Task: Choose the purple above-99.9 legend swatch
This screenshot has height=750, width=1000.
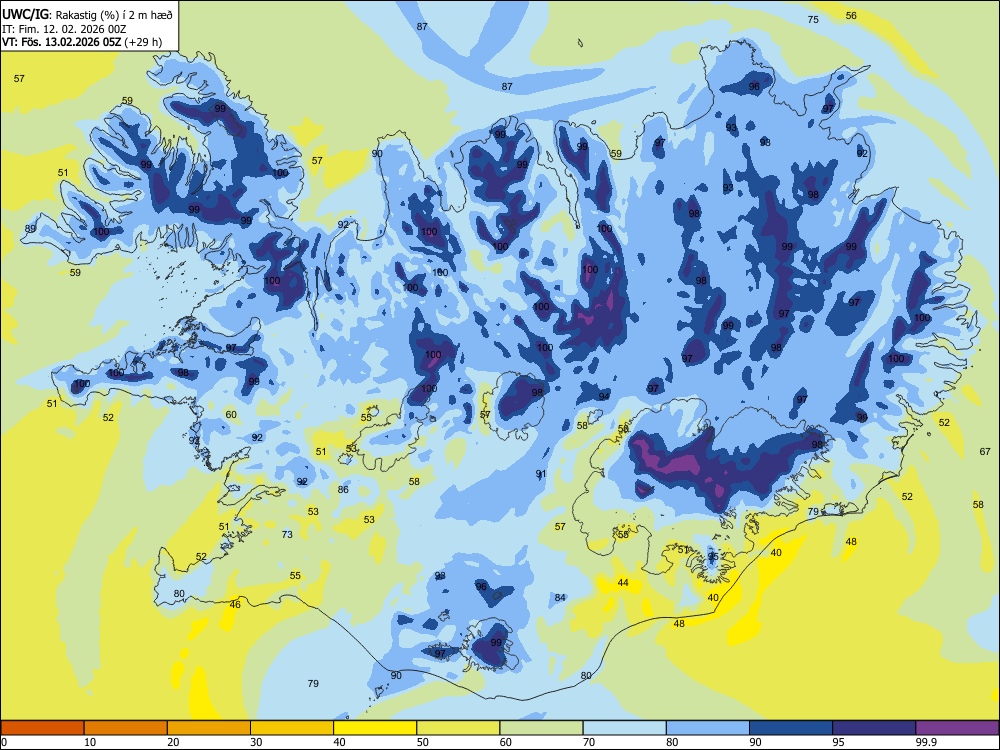Action: coord(957,728)
